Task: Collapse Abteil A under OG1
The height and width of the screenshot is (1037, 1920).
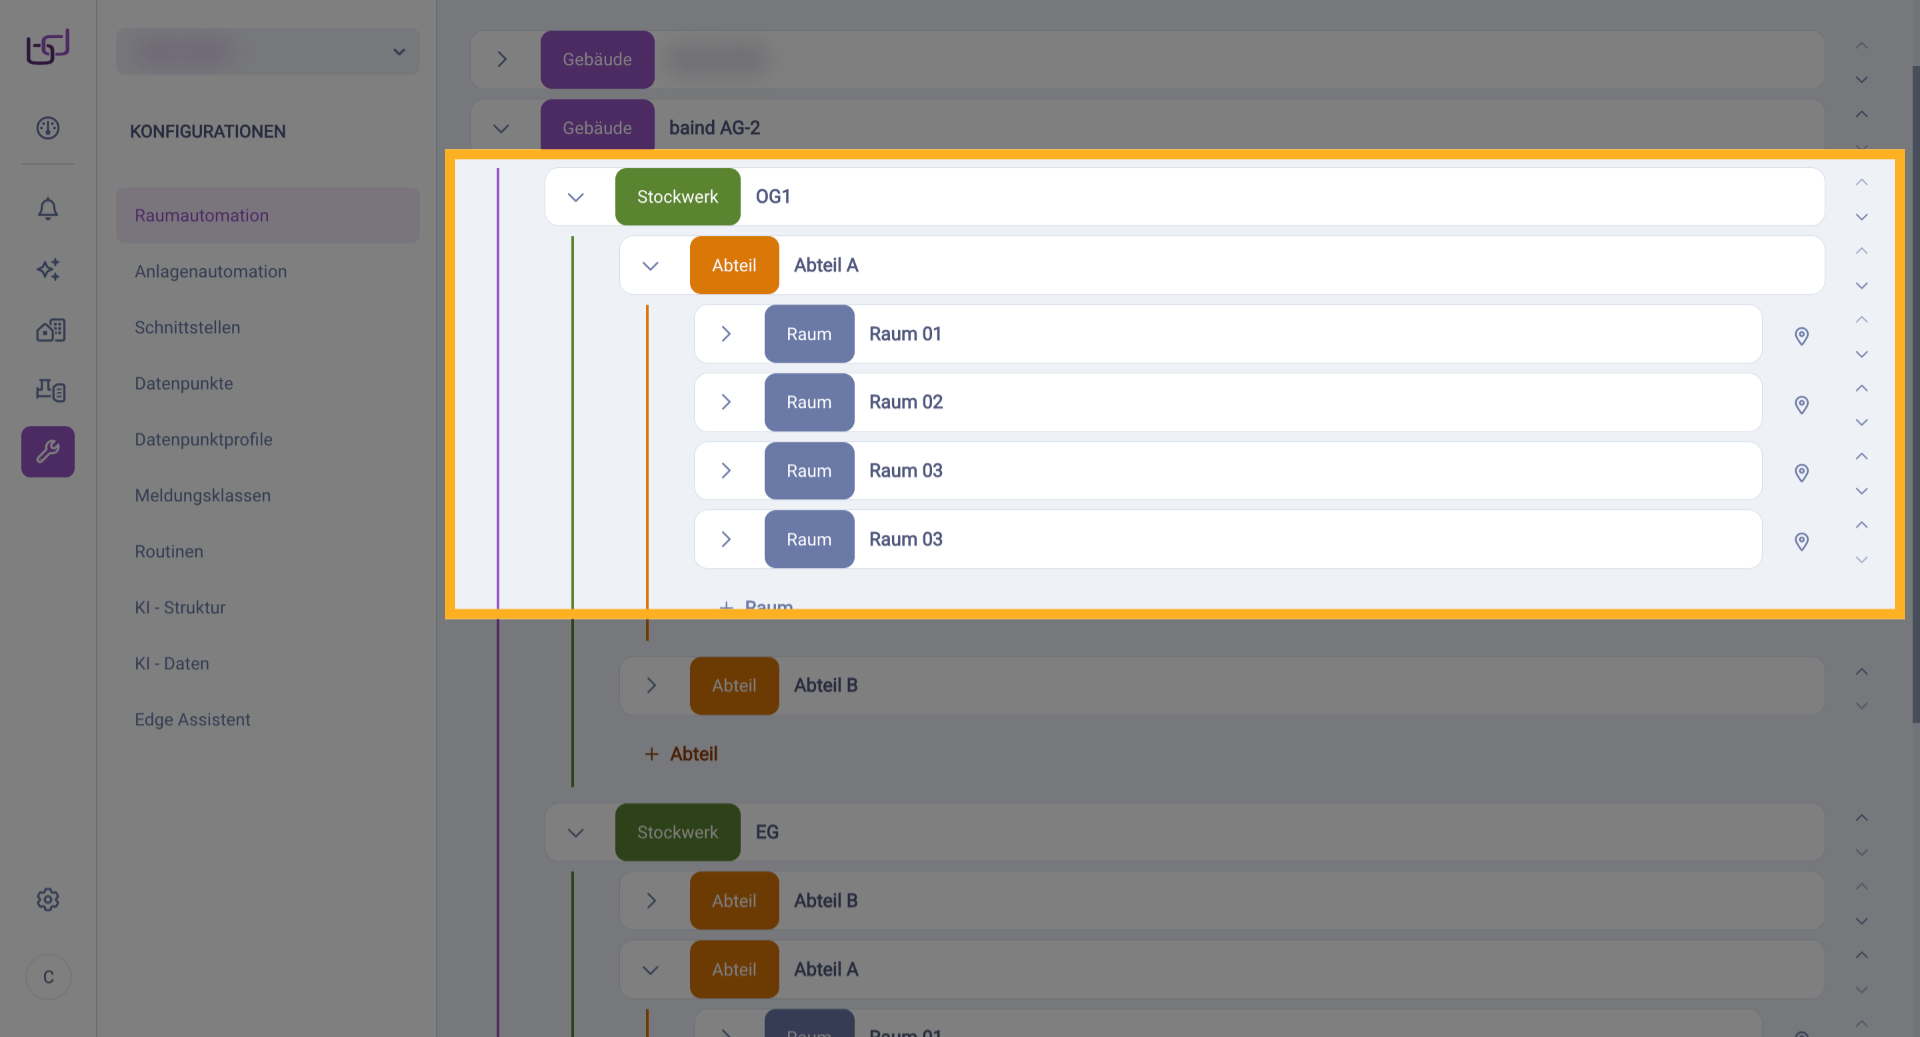Action: tap(651, 266)
